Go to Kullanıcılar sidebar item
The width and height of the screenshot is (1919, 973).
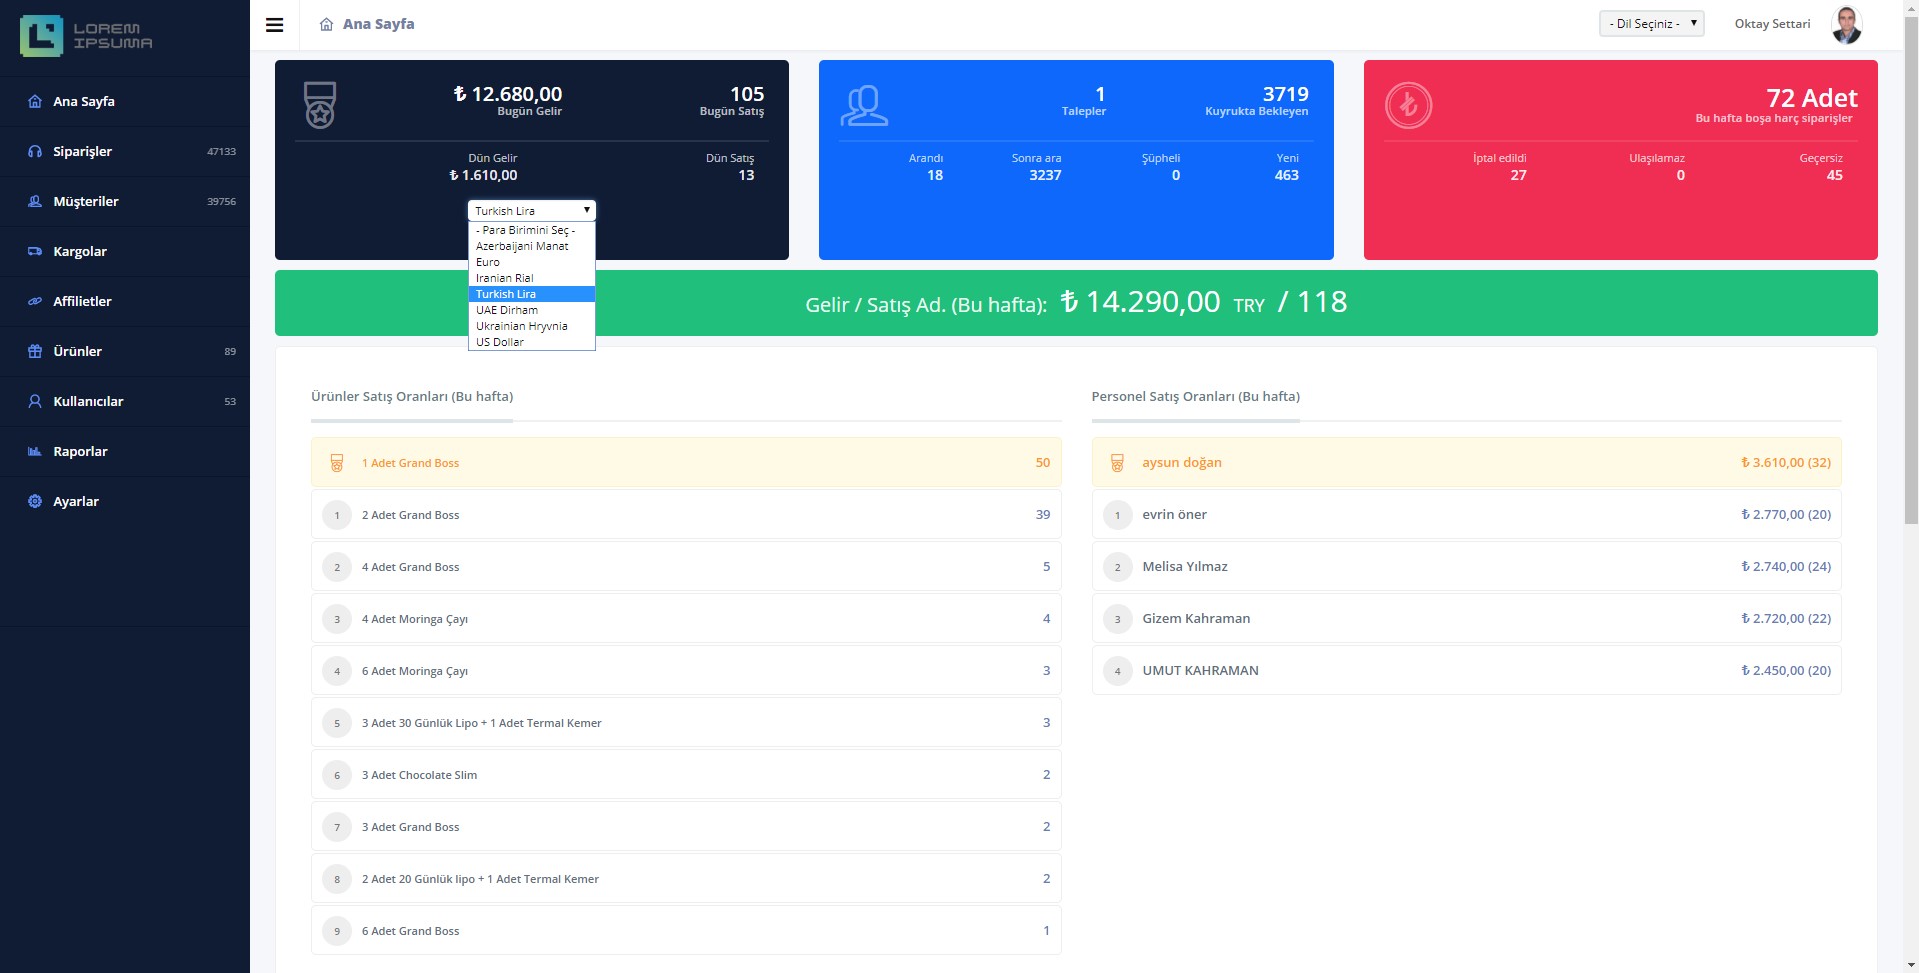click(88, 402)
